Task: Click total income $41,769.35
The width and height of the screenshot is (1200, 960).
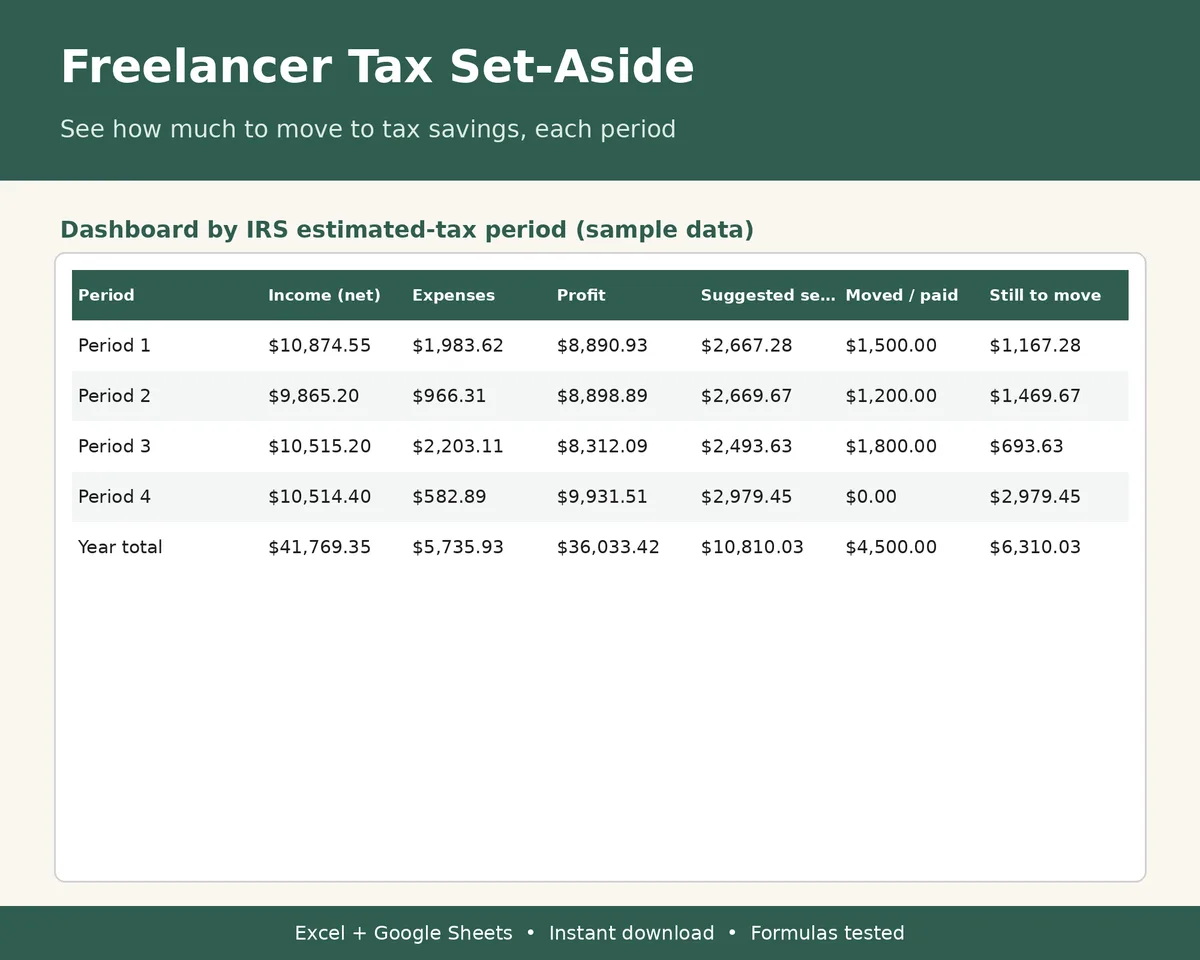Action: tap(319, 547)
